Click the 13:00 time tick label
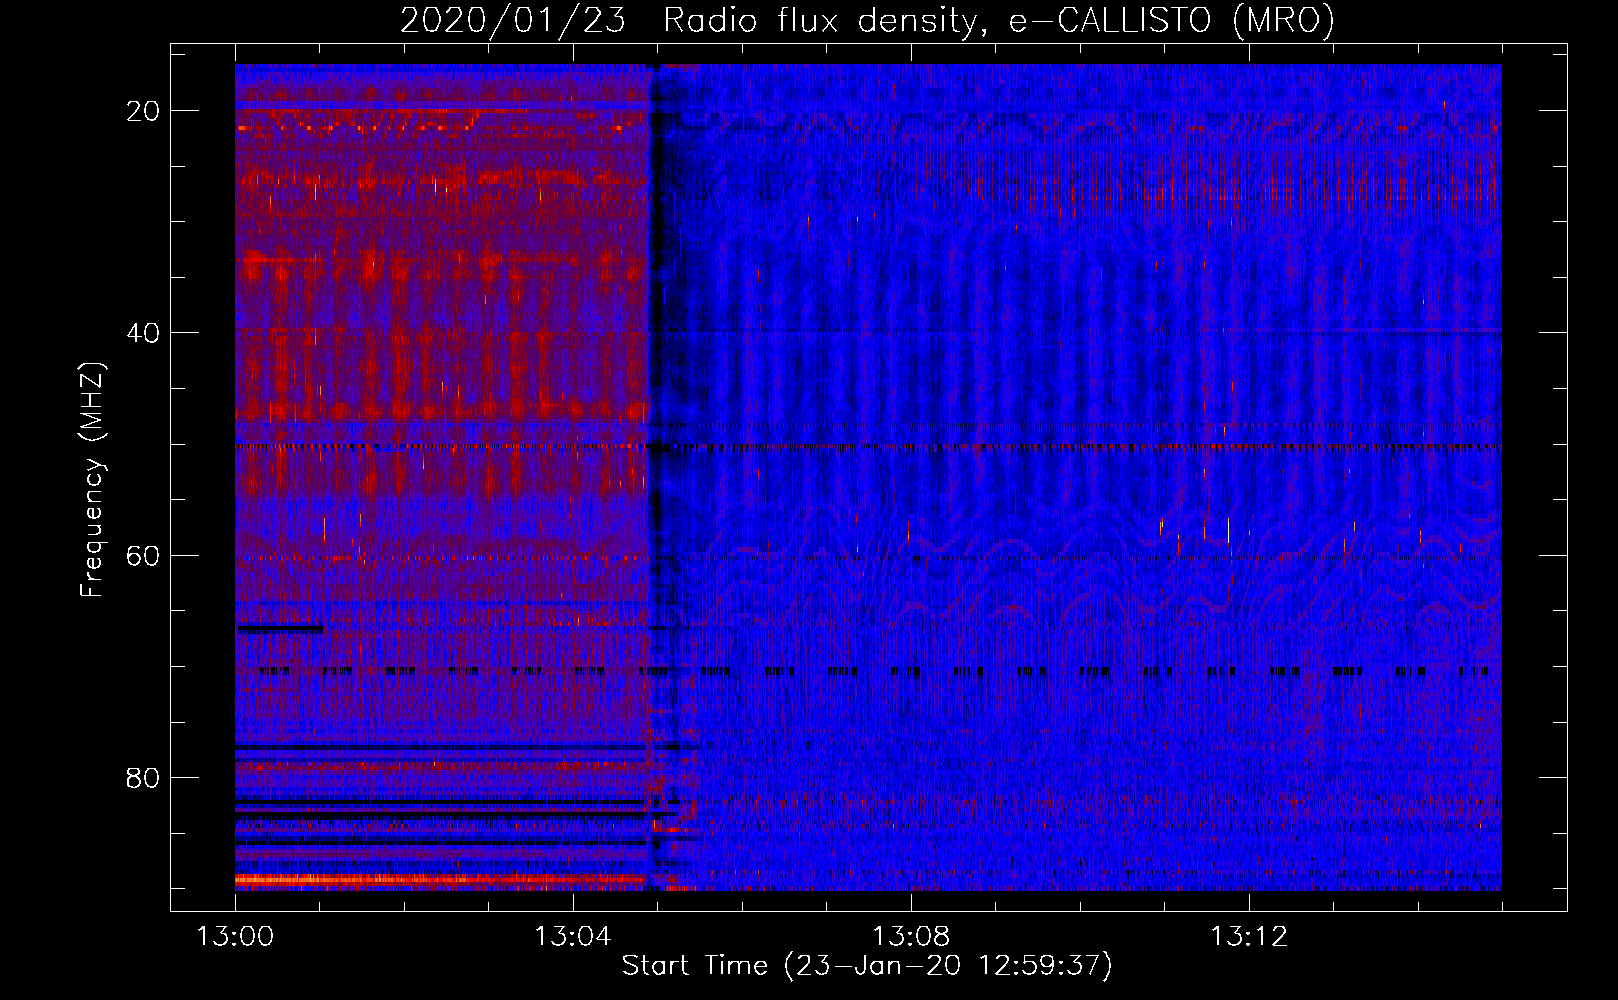 235,937
